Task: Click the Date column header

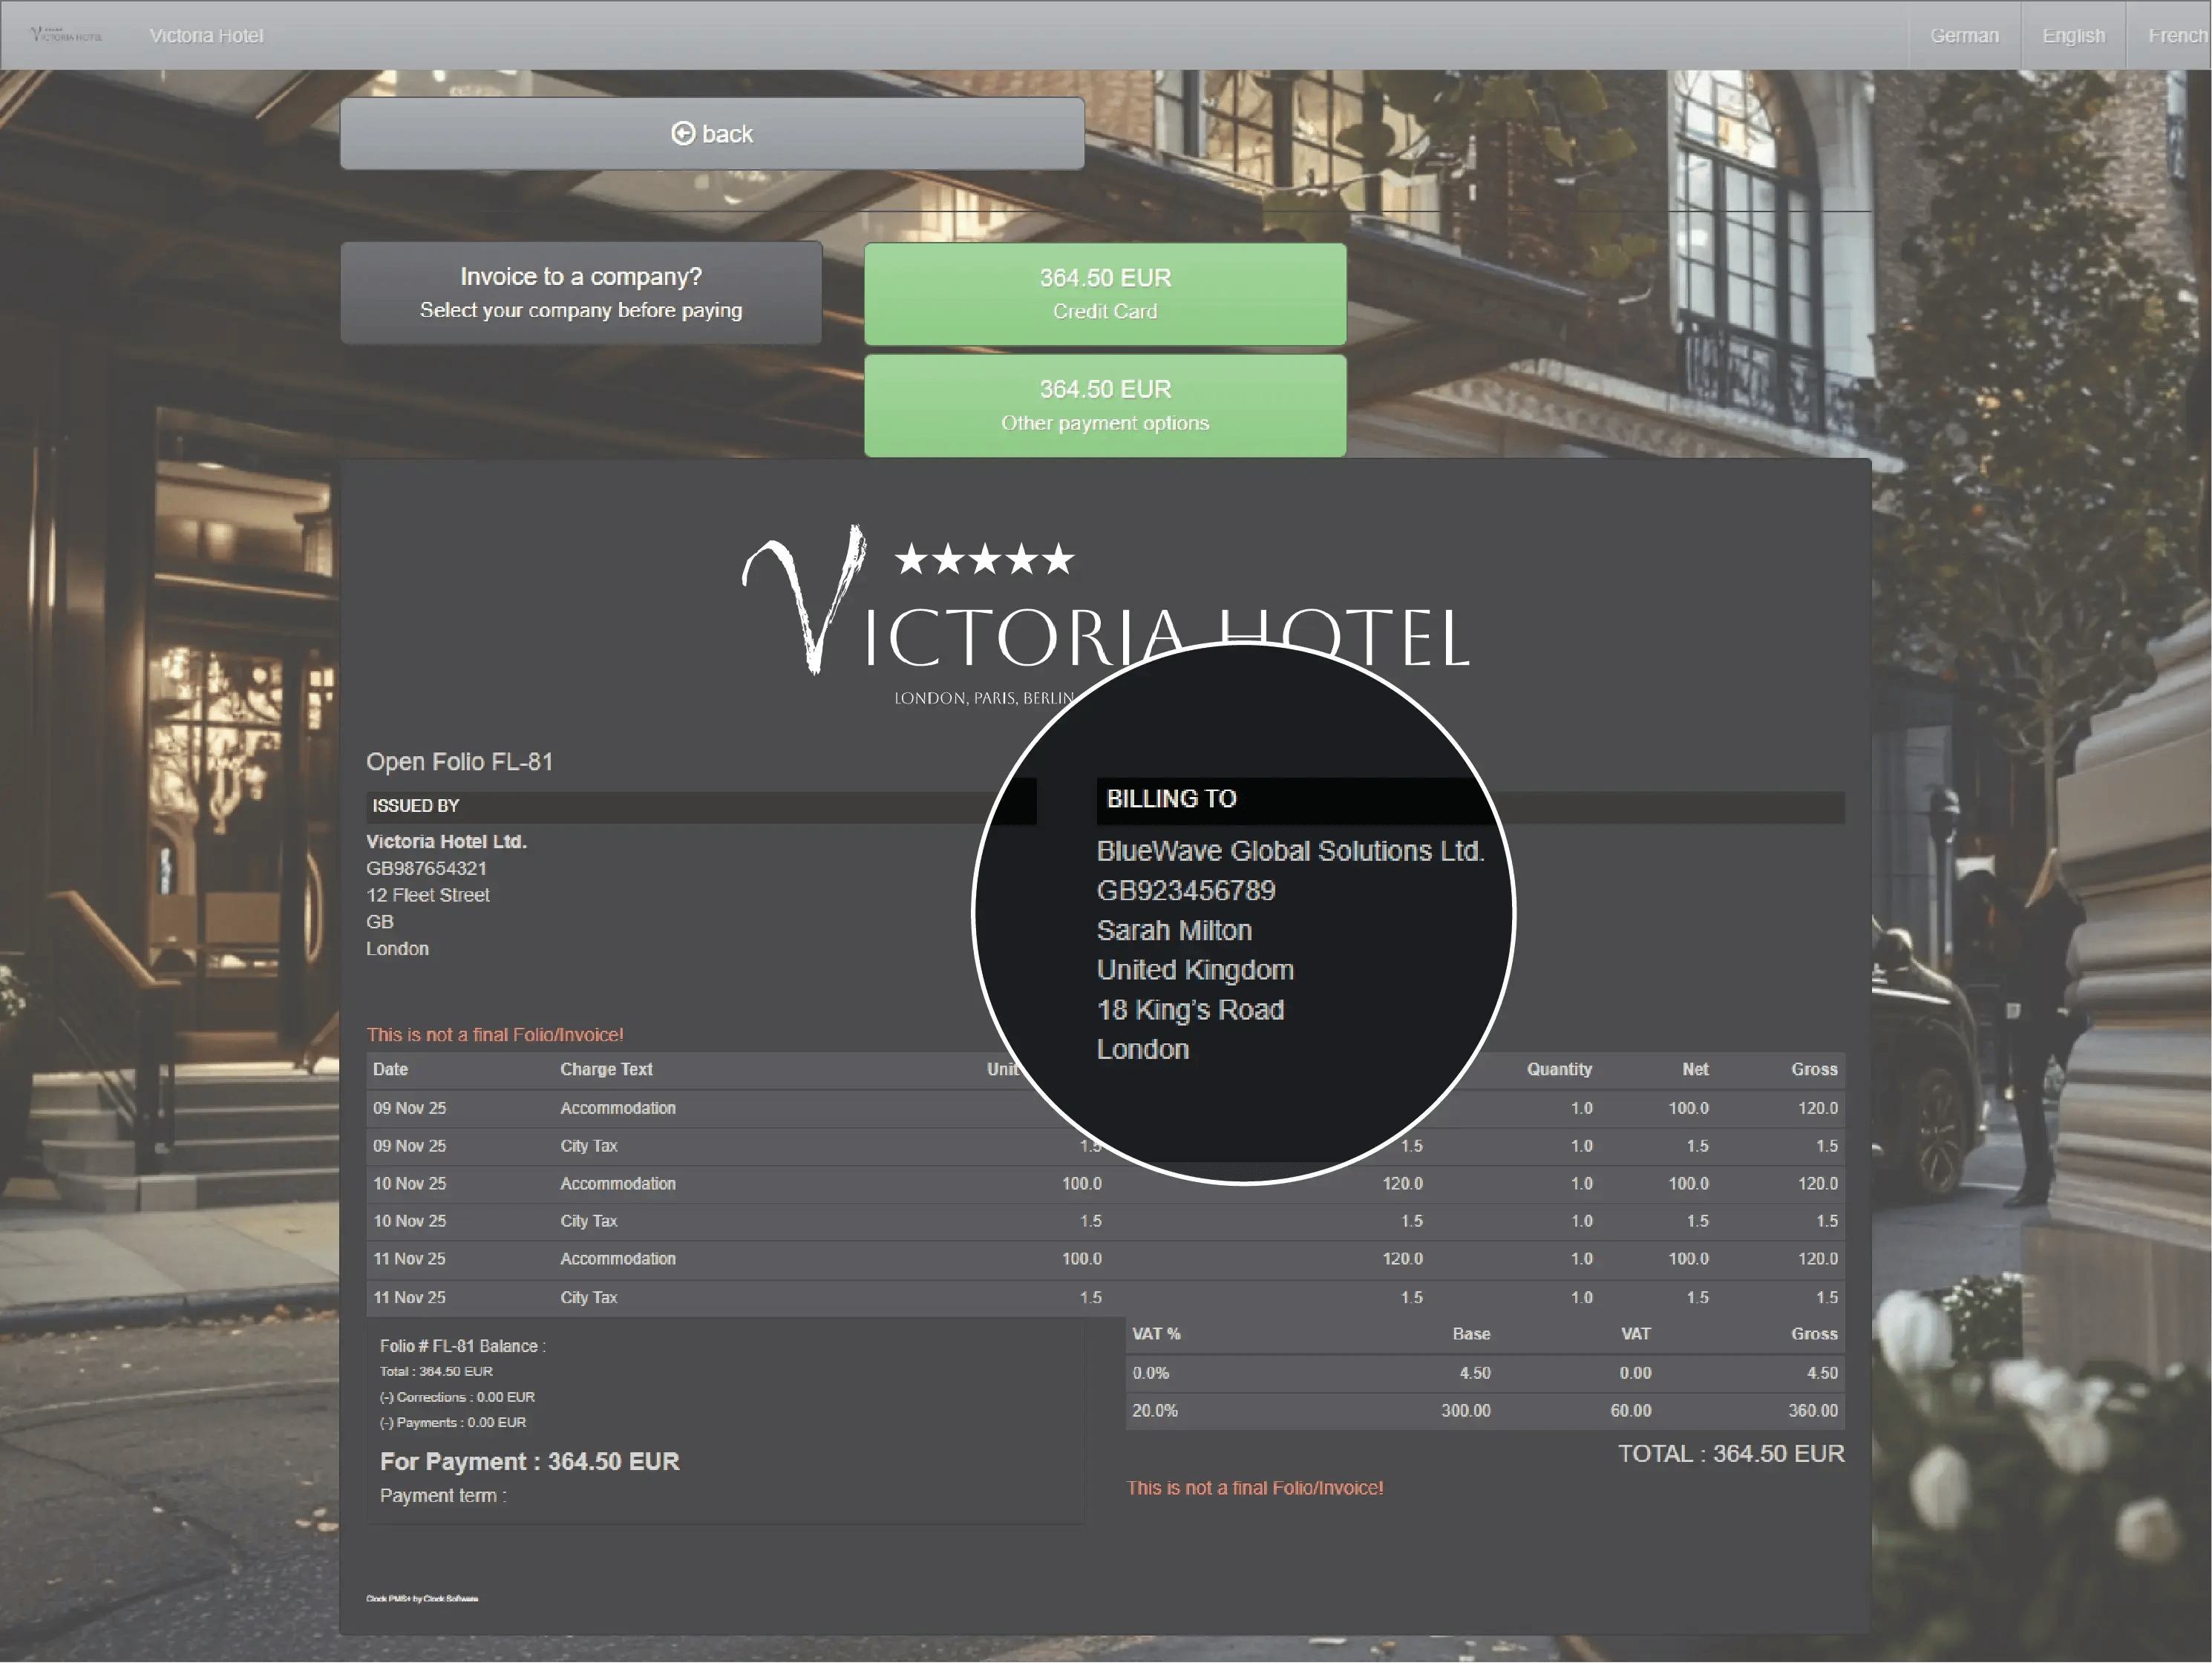Action: [x=390, y=1069]
